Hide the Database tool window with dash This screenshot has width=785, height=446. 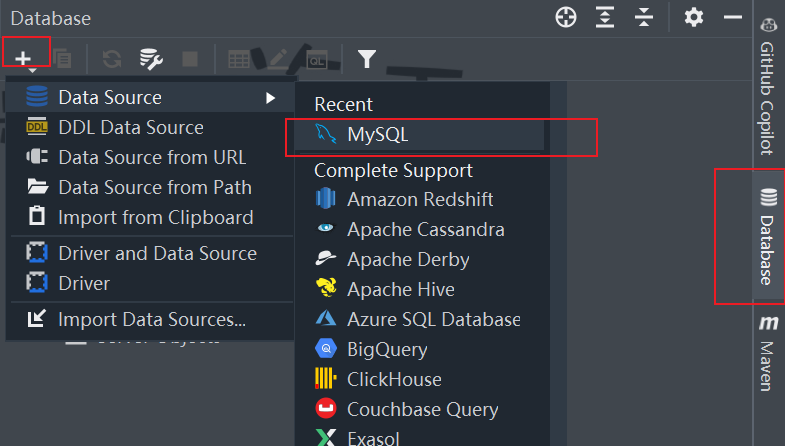point(732,18)
